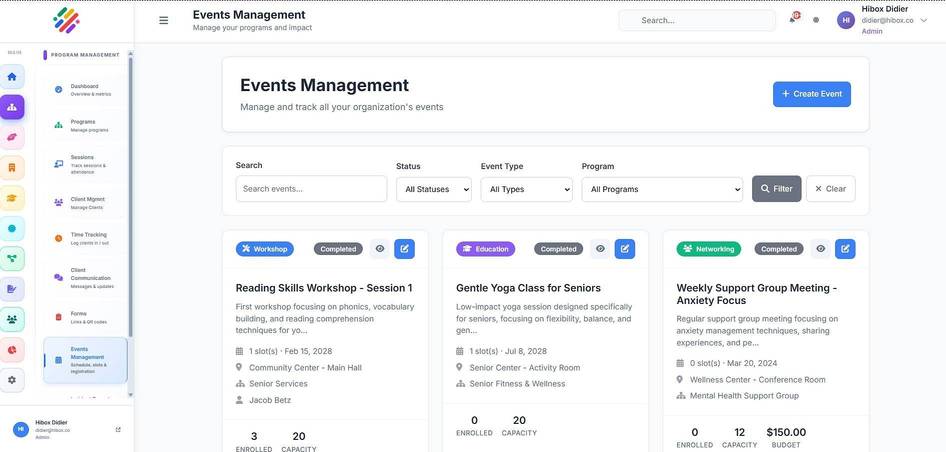This screenshot has height=452, width=946.
Task: Open the orange building rail icon
Action: click(12, 168)
